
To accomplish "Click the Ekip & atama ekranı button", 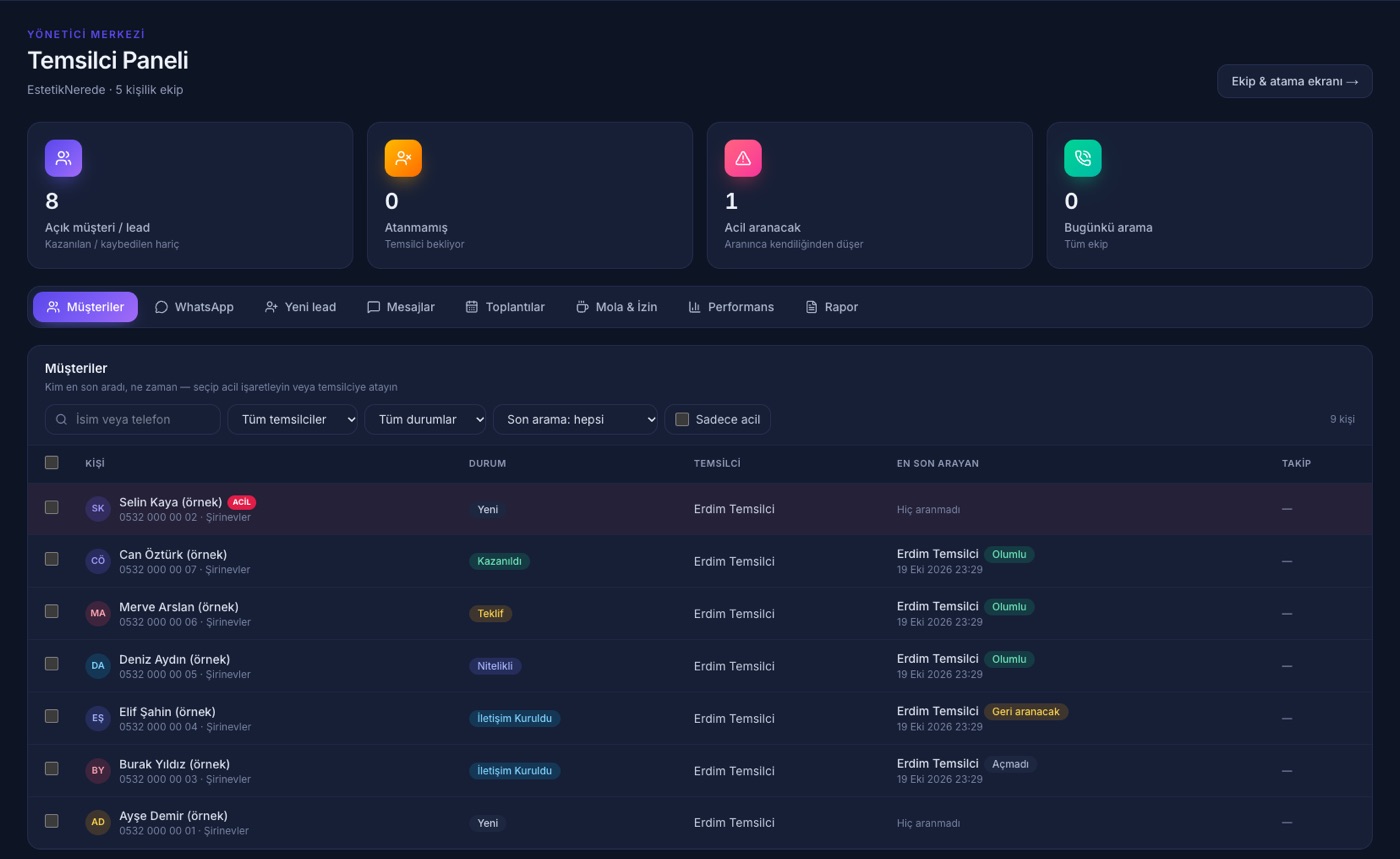I will 1295,81.
